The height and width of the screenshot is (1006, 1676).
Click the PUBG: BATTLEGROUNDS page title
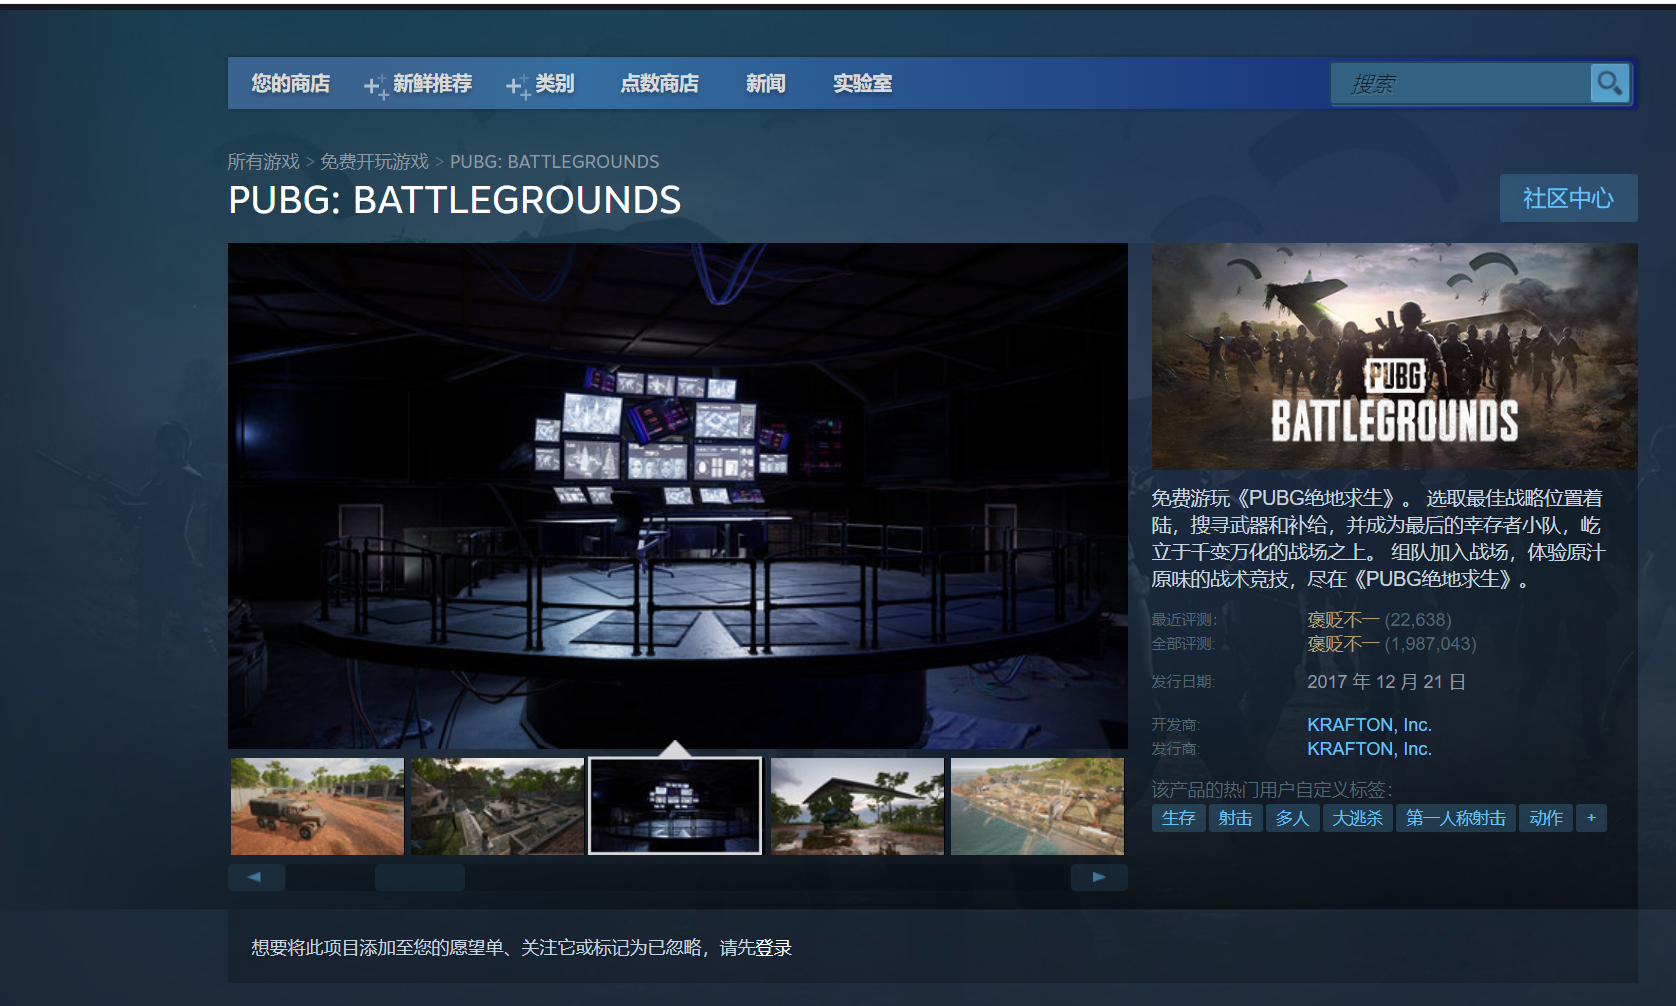pyautogui.click(x=454, y=200)
